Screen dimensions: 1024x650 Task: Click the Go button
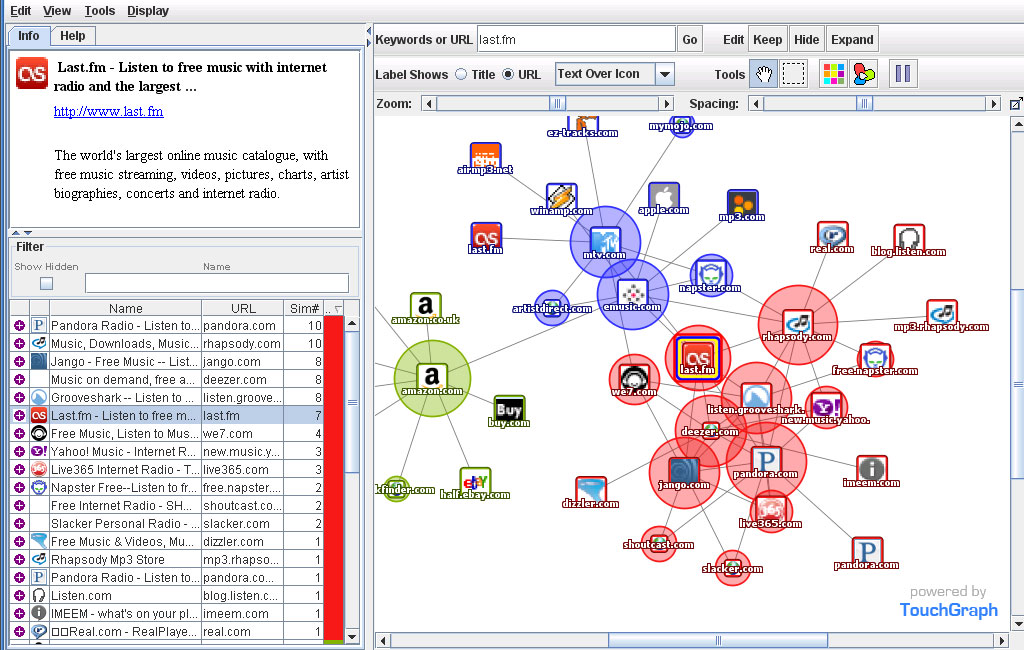(x=690, y=40)
